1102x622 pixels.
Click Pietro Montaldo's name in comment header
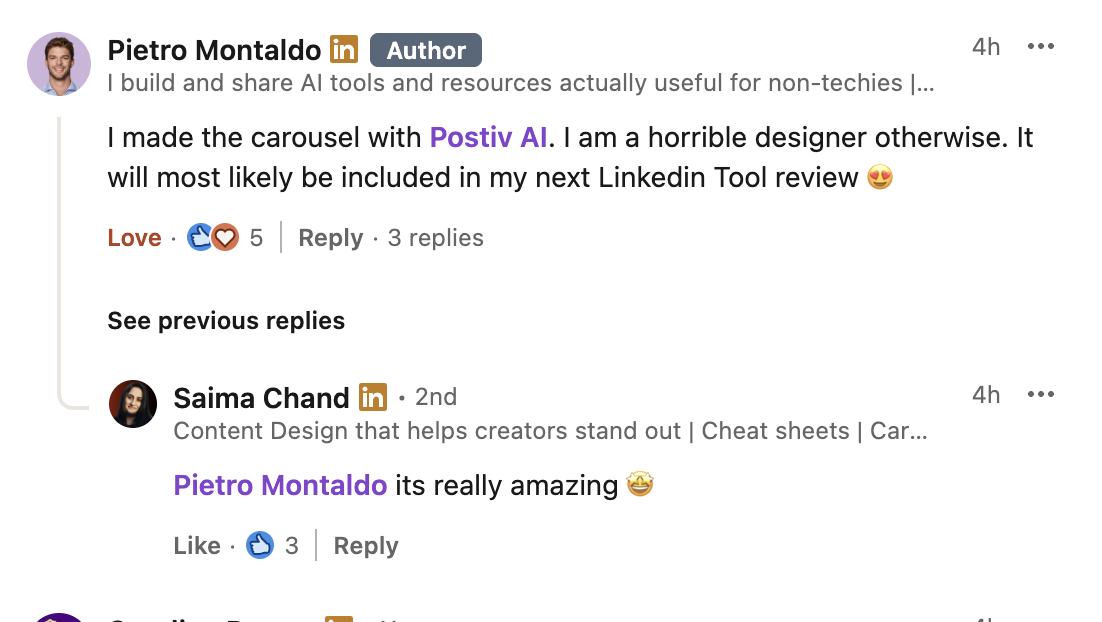pos(214,49)
